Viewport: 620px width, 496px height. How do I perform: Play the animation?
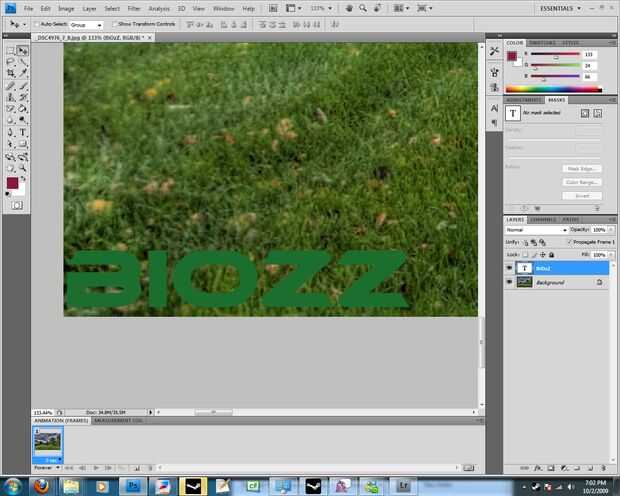coord(96,468)
